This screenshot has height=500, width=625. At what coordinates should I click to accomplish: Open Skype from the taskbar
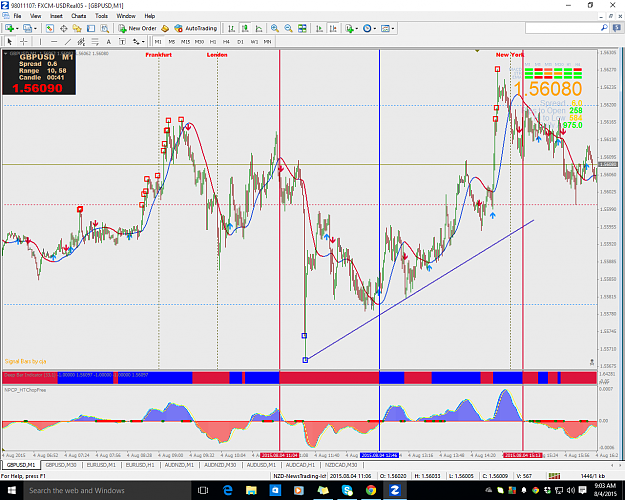click(x=347, y=490)
